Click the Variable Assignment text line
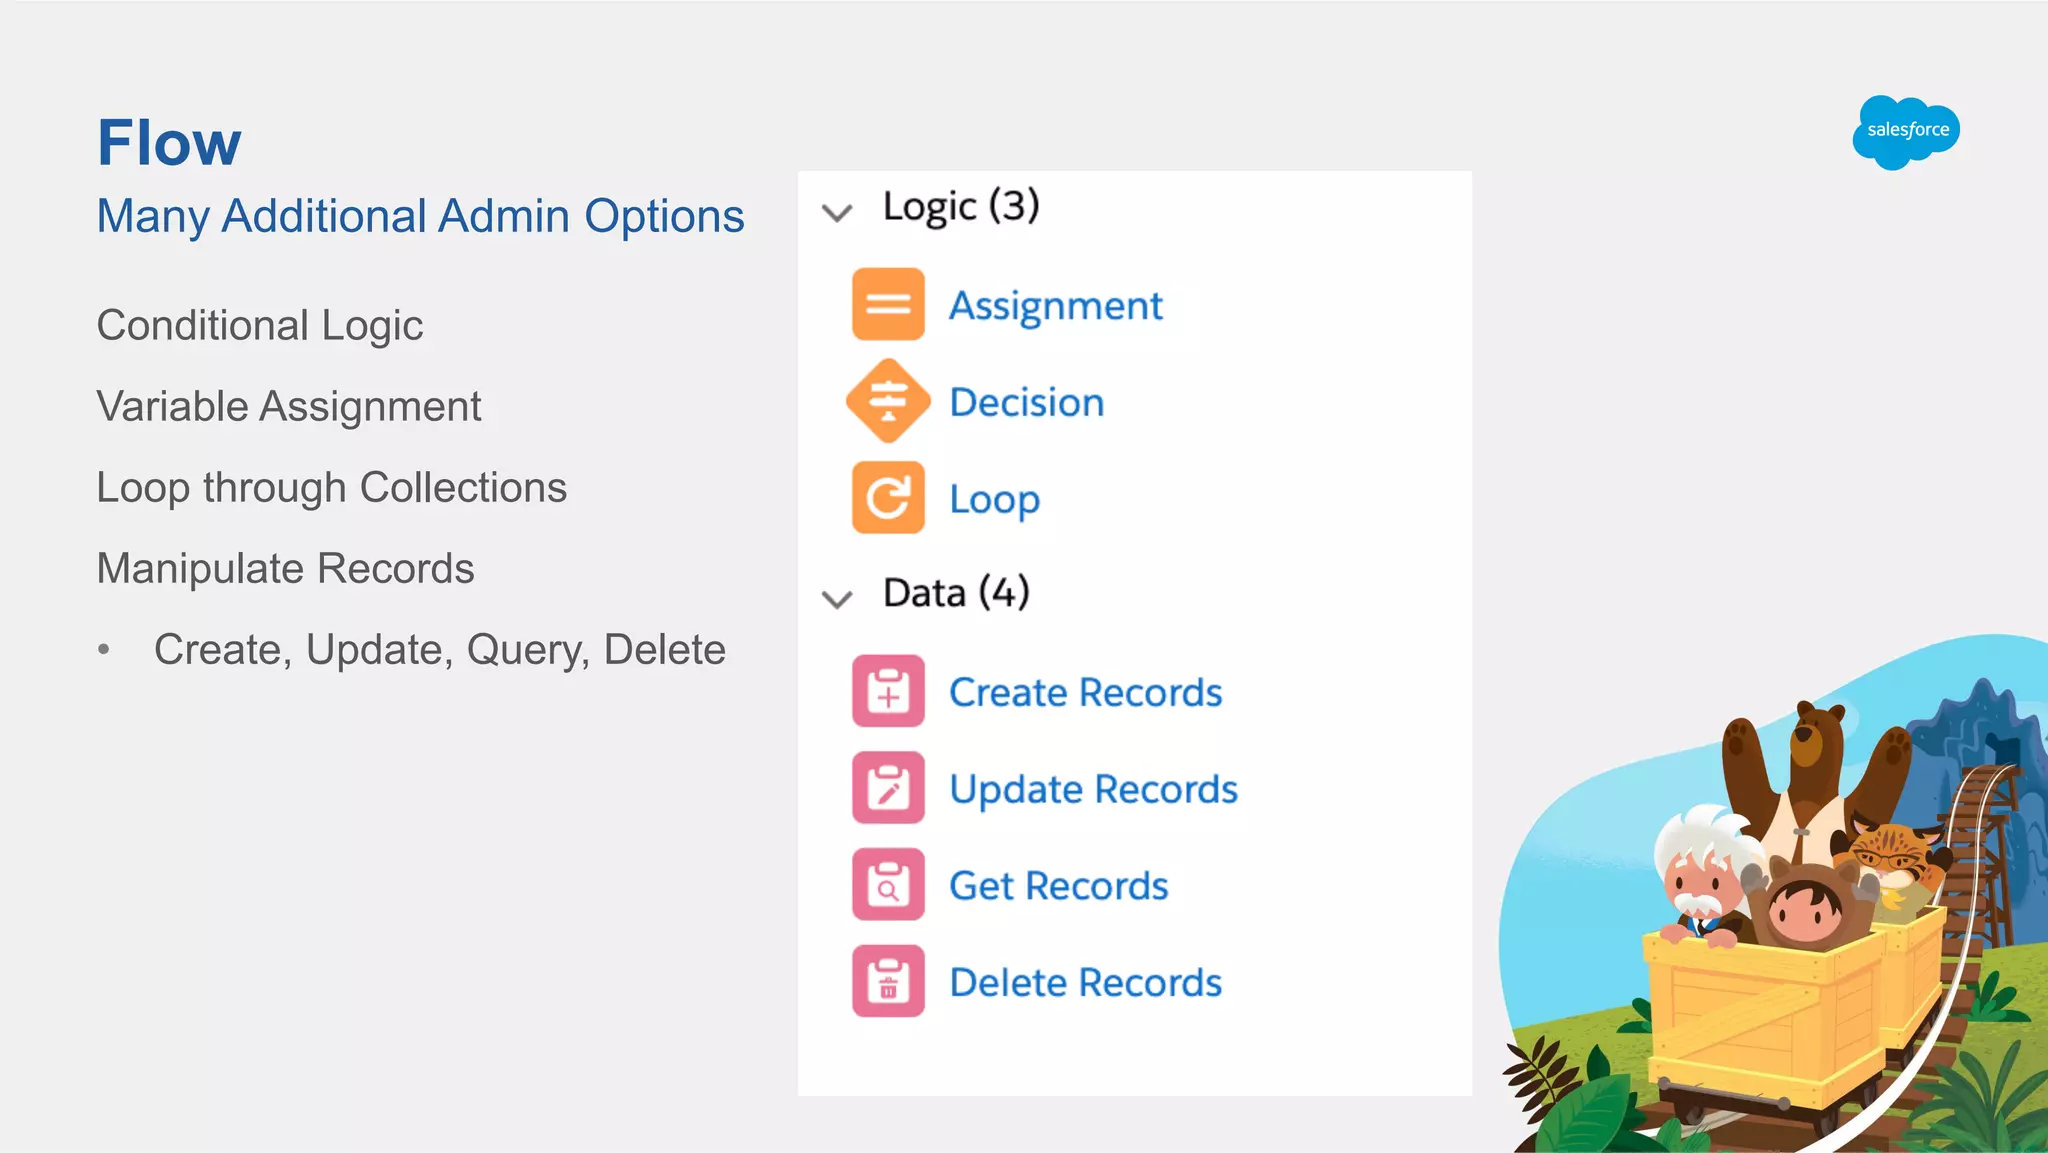The image size is (2048, 1153). pos(289,407)
